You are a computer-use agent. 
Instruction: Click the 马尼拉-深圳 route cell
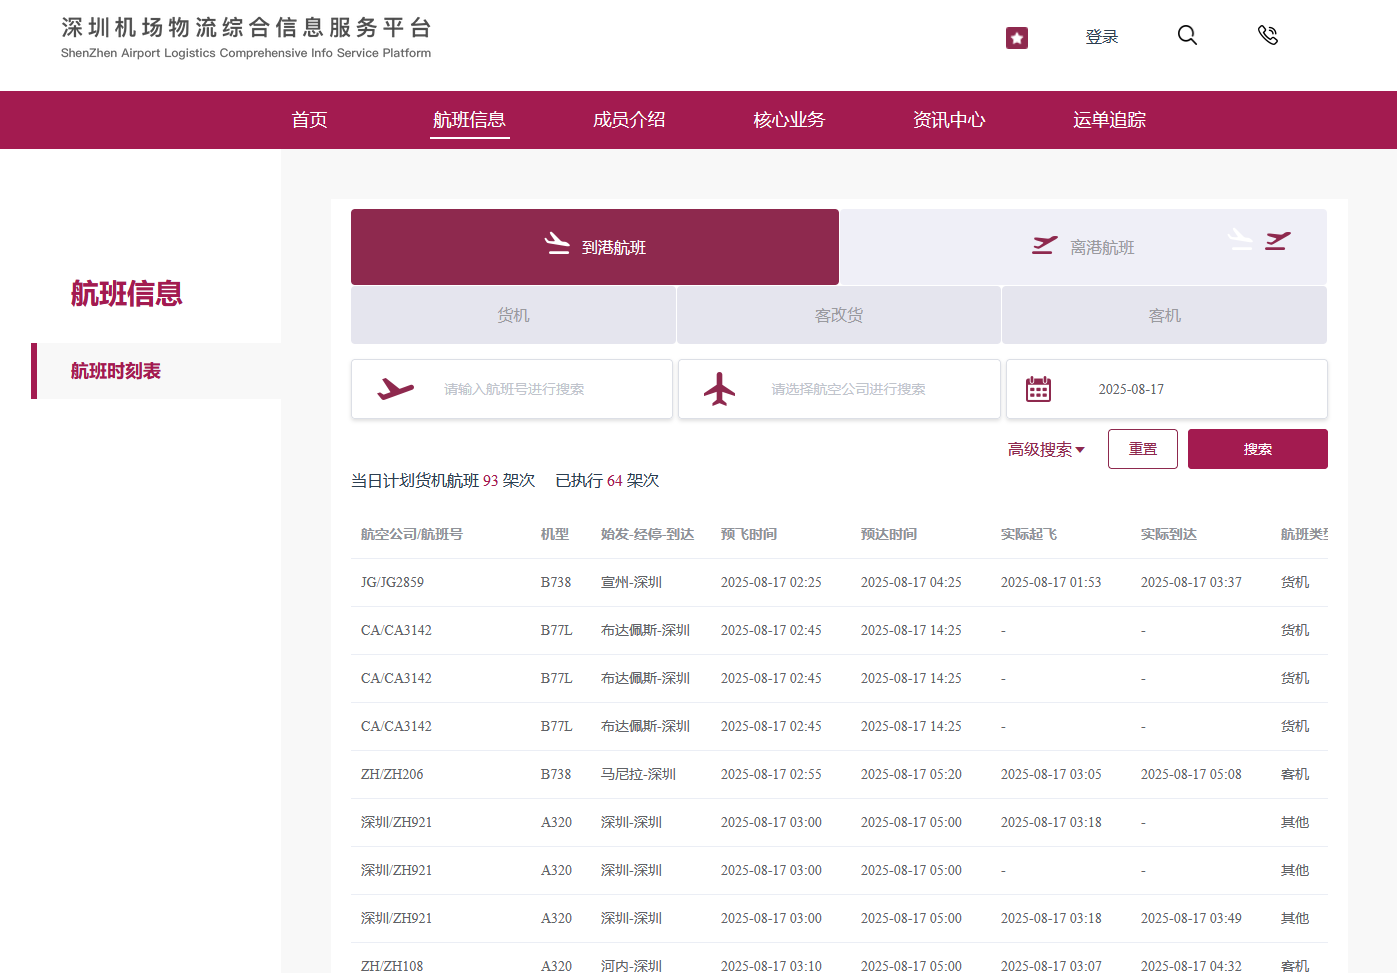pos(639,775)
